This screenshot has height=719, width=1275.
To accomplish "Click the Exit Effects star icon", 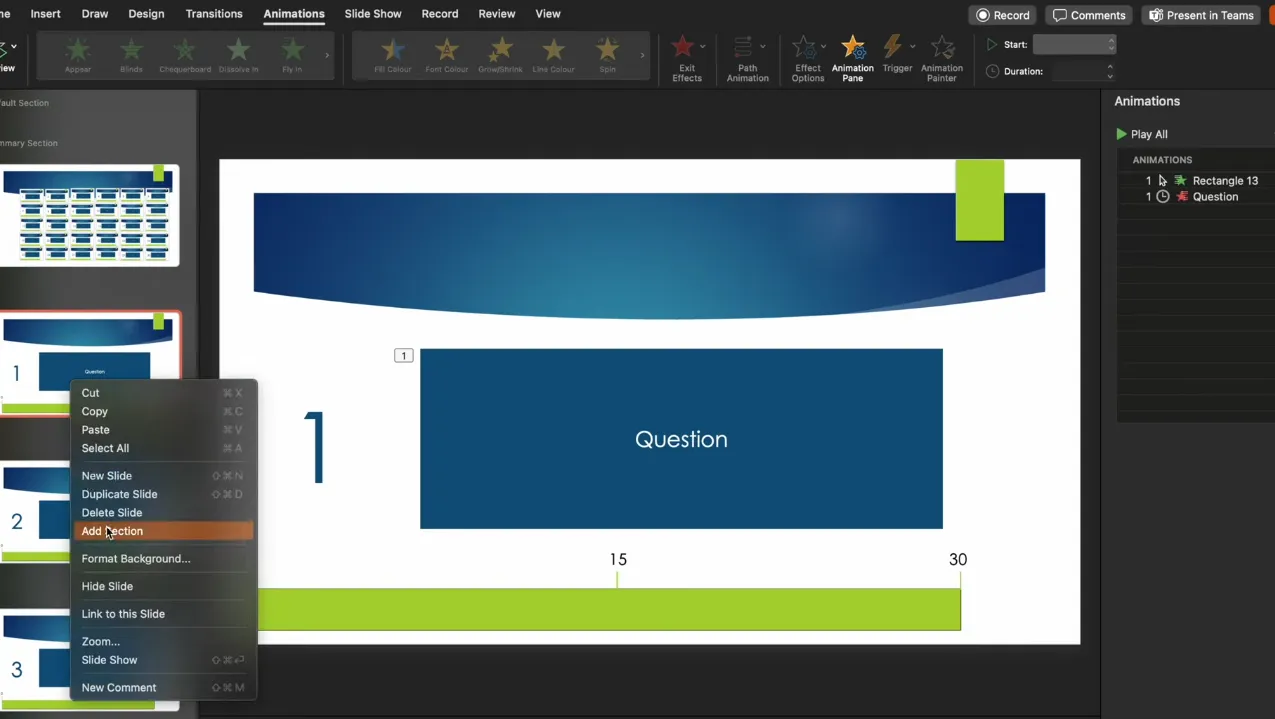I will (683, 48).
